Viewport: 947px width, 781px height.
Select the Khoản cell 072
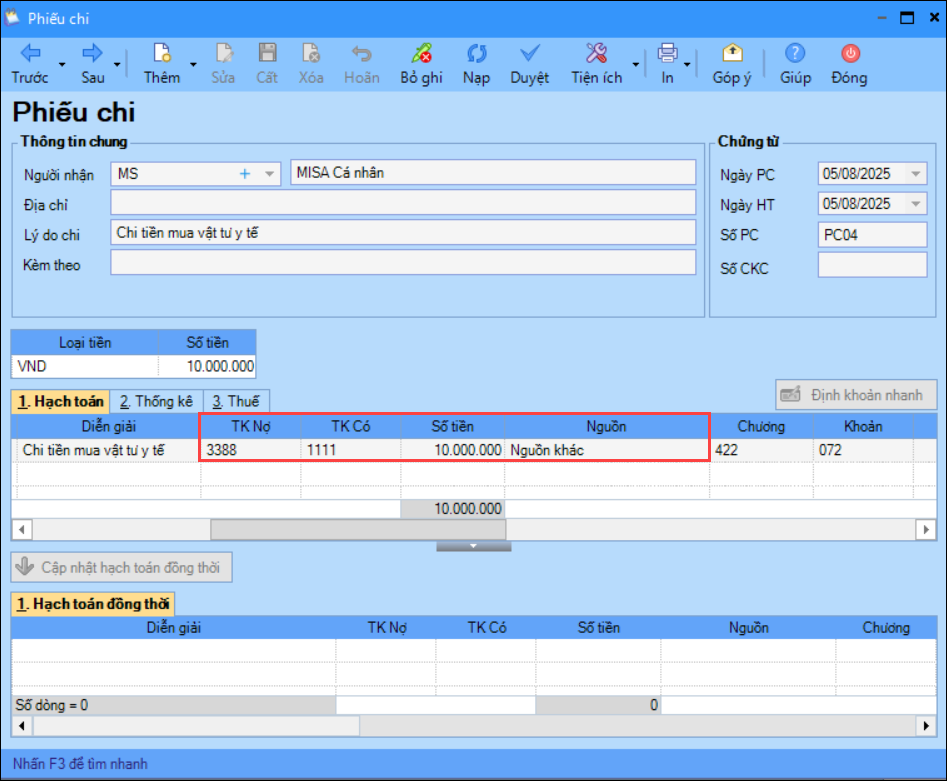[864, 450]
